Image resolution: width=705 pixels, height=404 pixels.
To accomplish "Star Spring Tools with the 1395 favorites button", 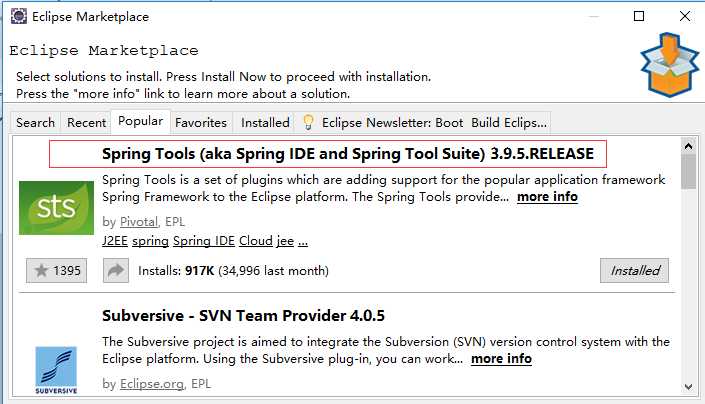I will click(57, 271).
